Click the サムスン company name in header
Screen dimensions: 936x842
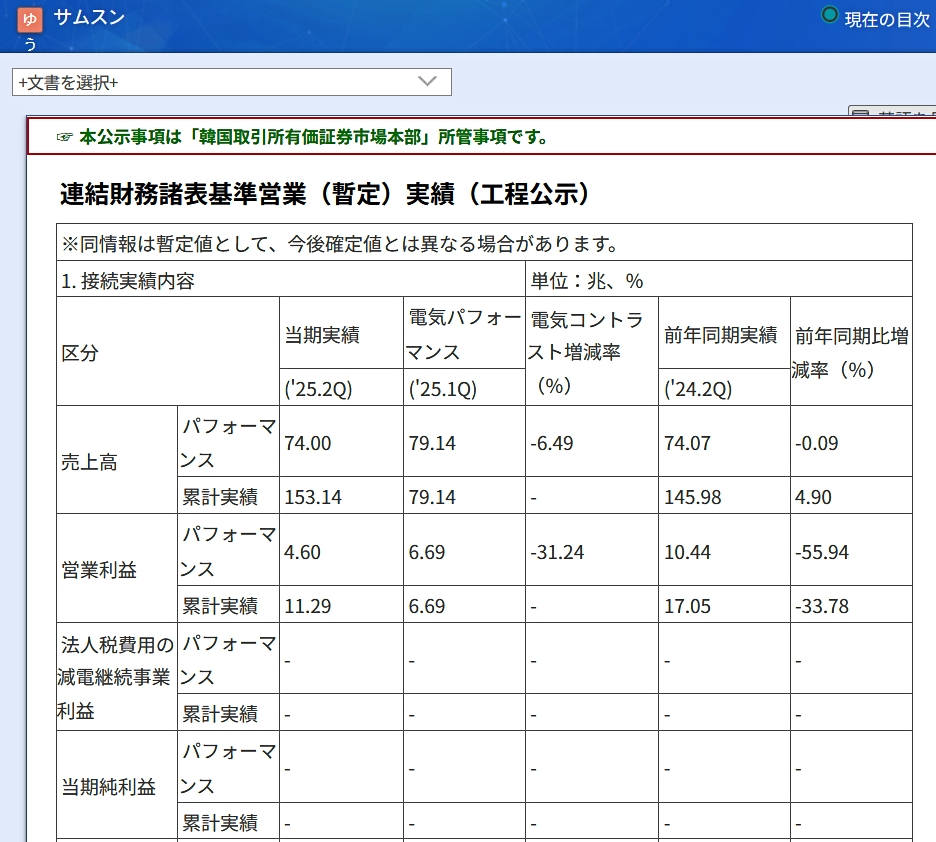[x=89, y=17]
